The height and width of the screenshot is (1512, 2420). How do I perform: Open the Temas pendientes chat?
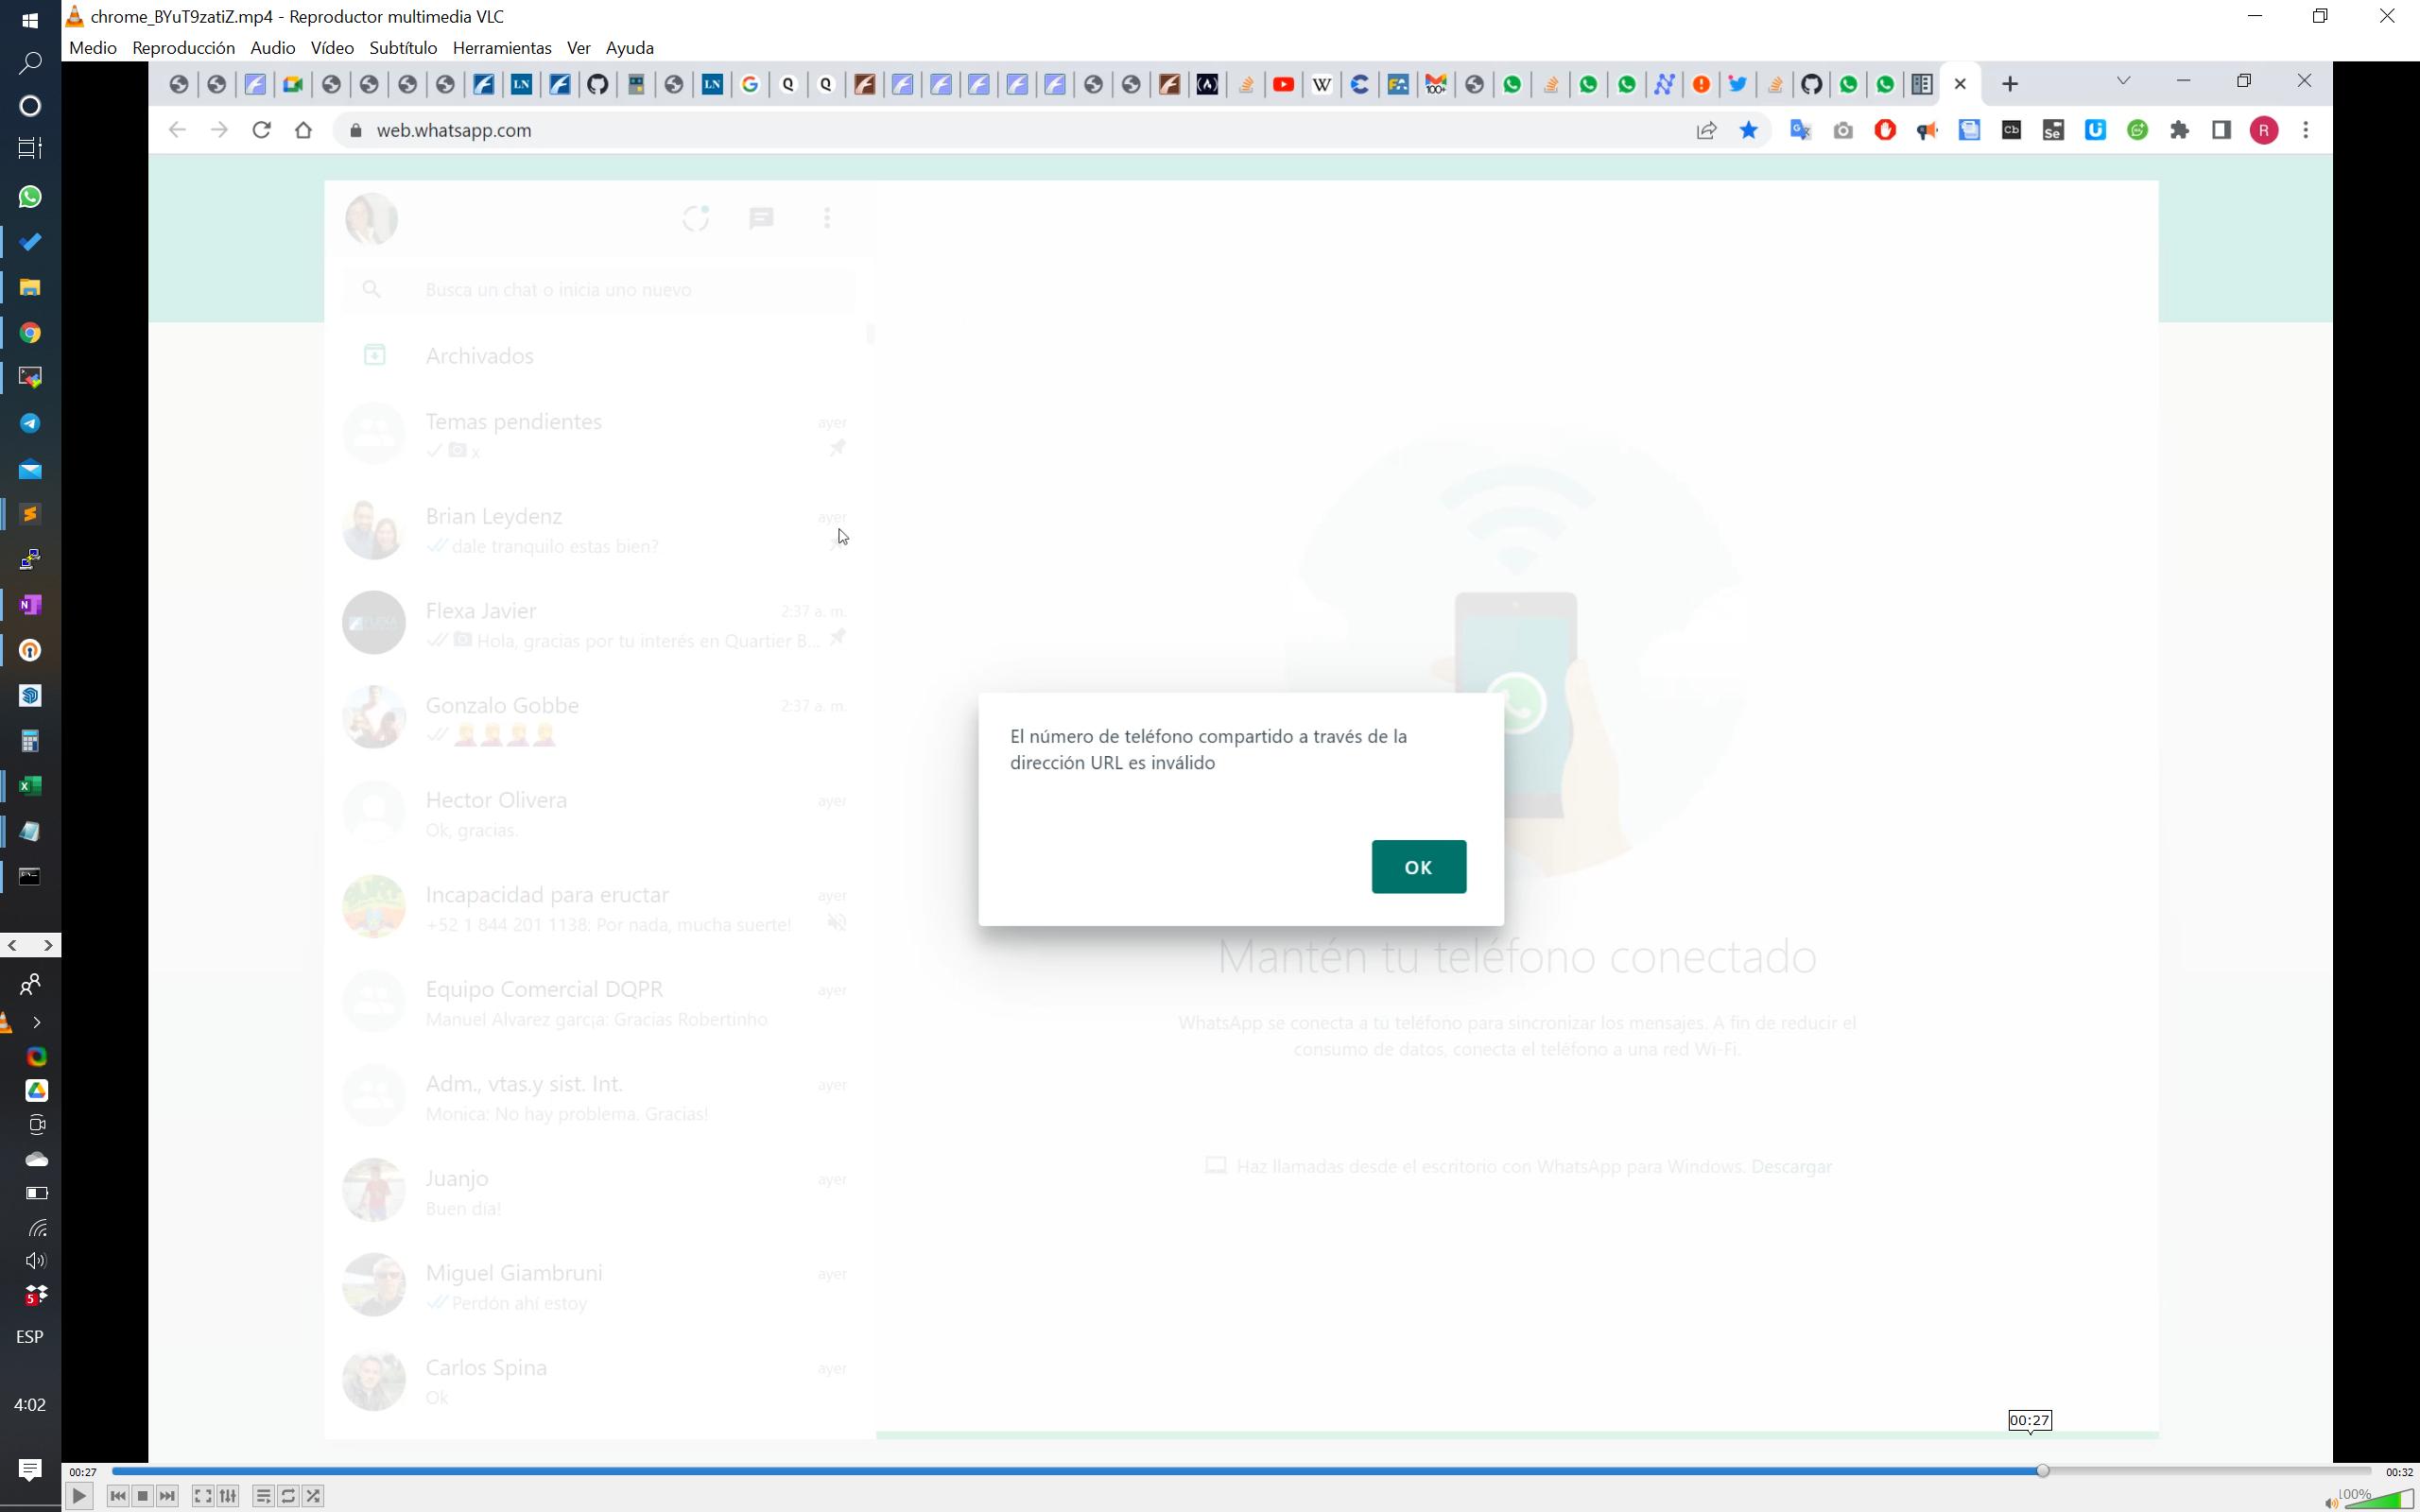[x=598, y=435]
